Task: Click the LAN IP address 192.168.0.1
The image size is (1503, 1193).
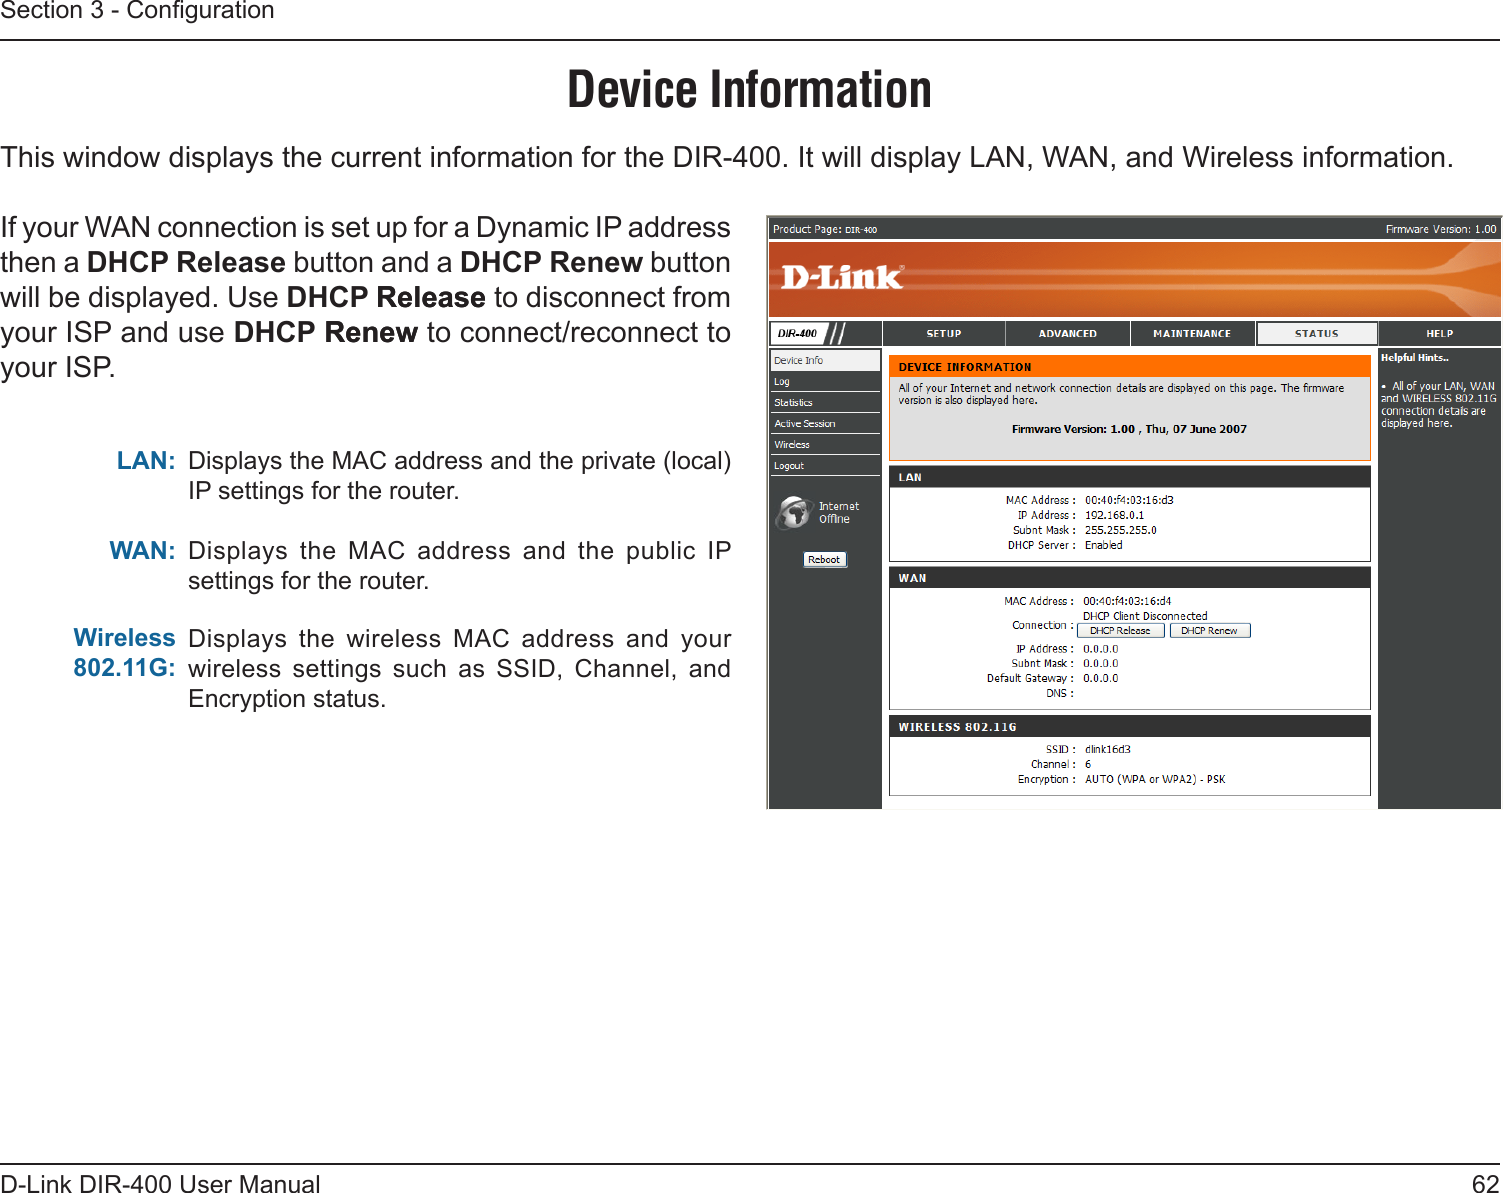Action: click(1114, 515)
